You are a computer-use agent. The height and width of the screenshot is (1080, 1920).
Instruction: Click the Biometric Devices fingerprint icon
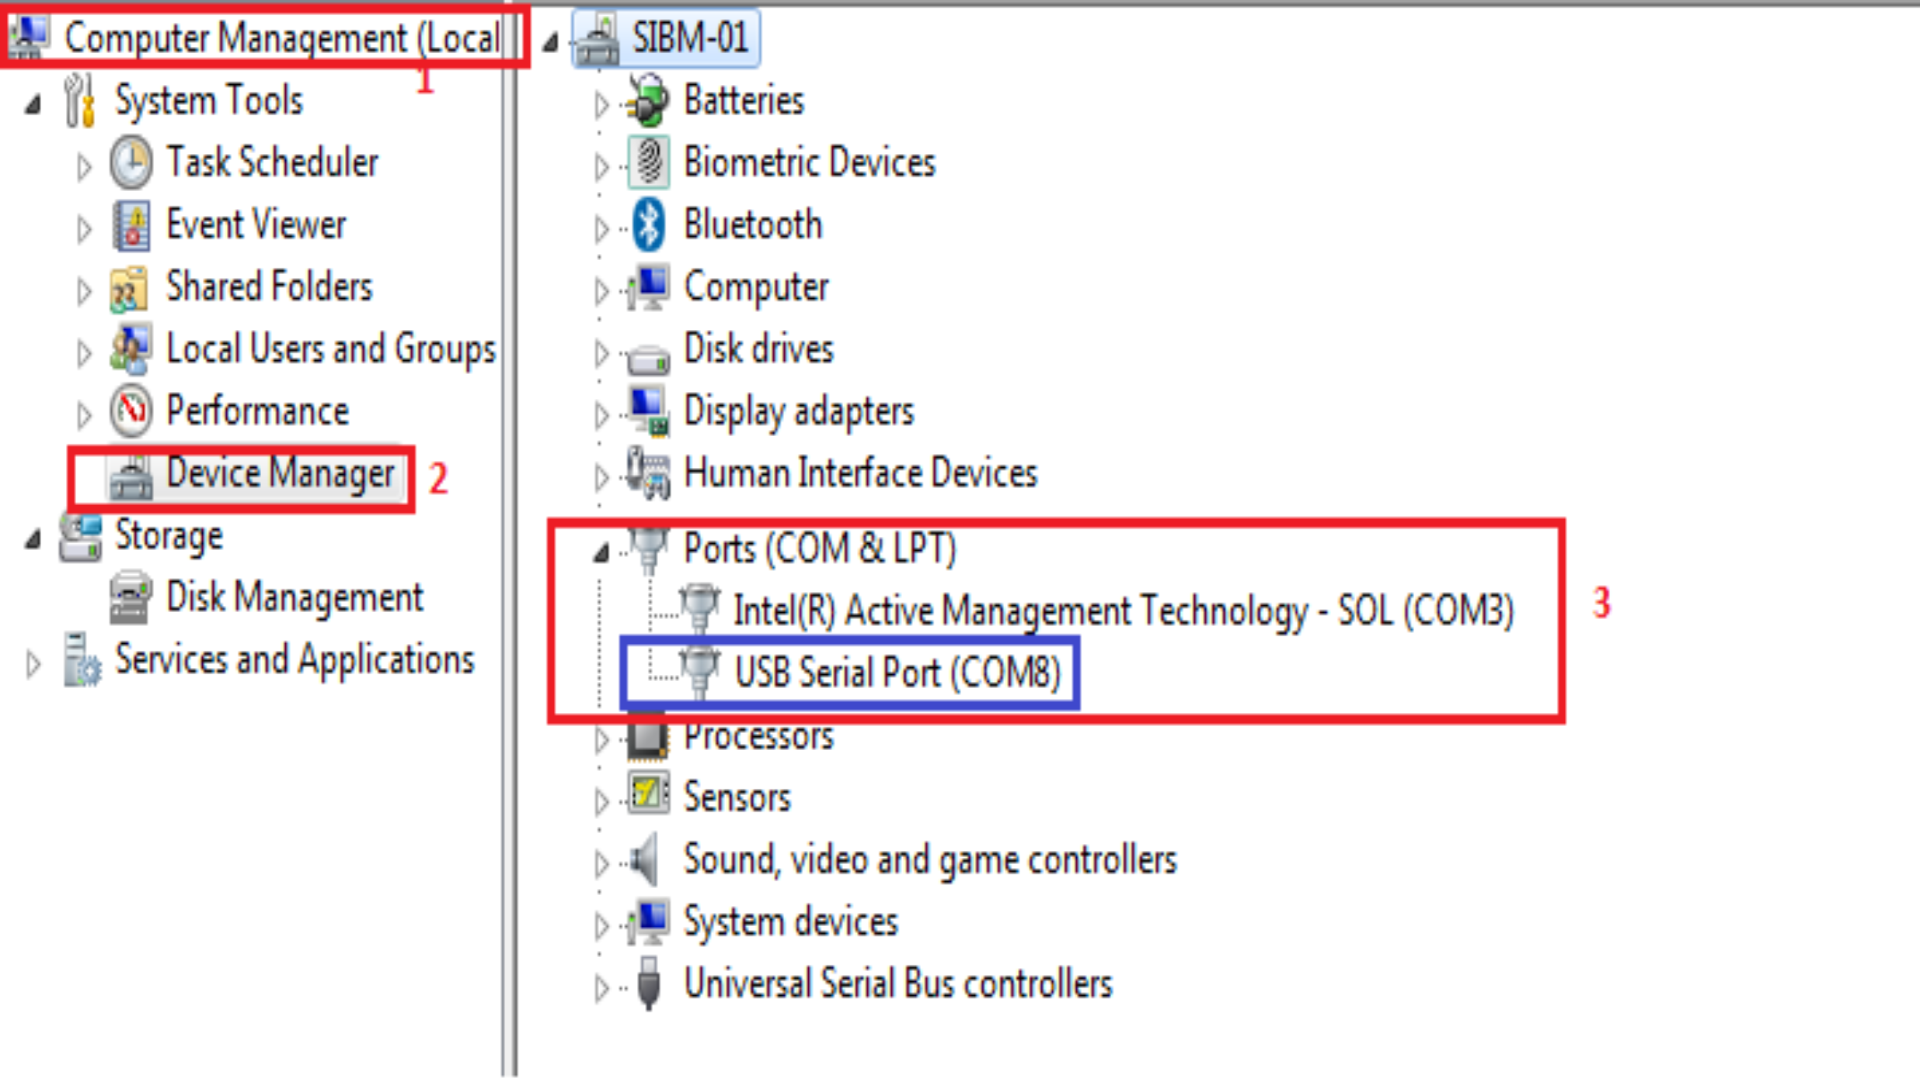point(649,162)
